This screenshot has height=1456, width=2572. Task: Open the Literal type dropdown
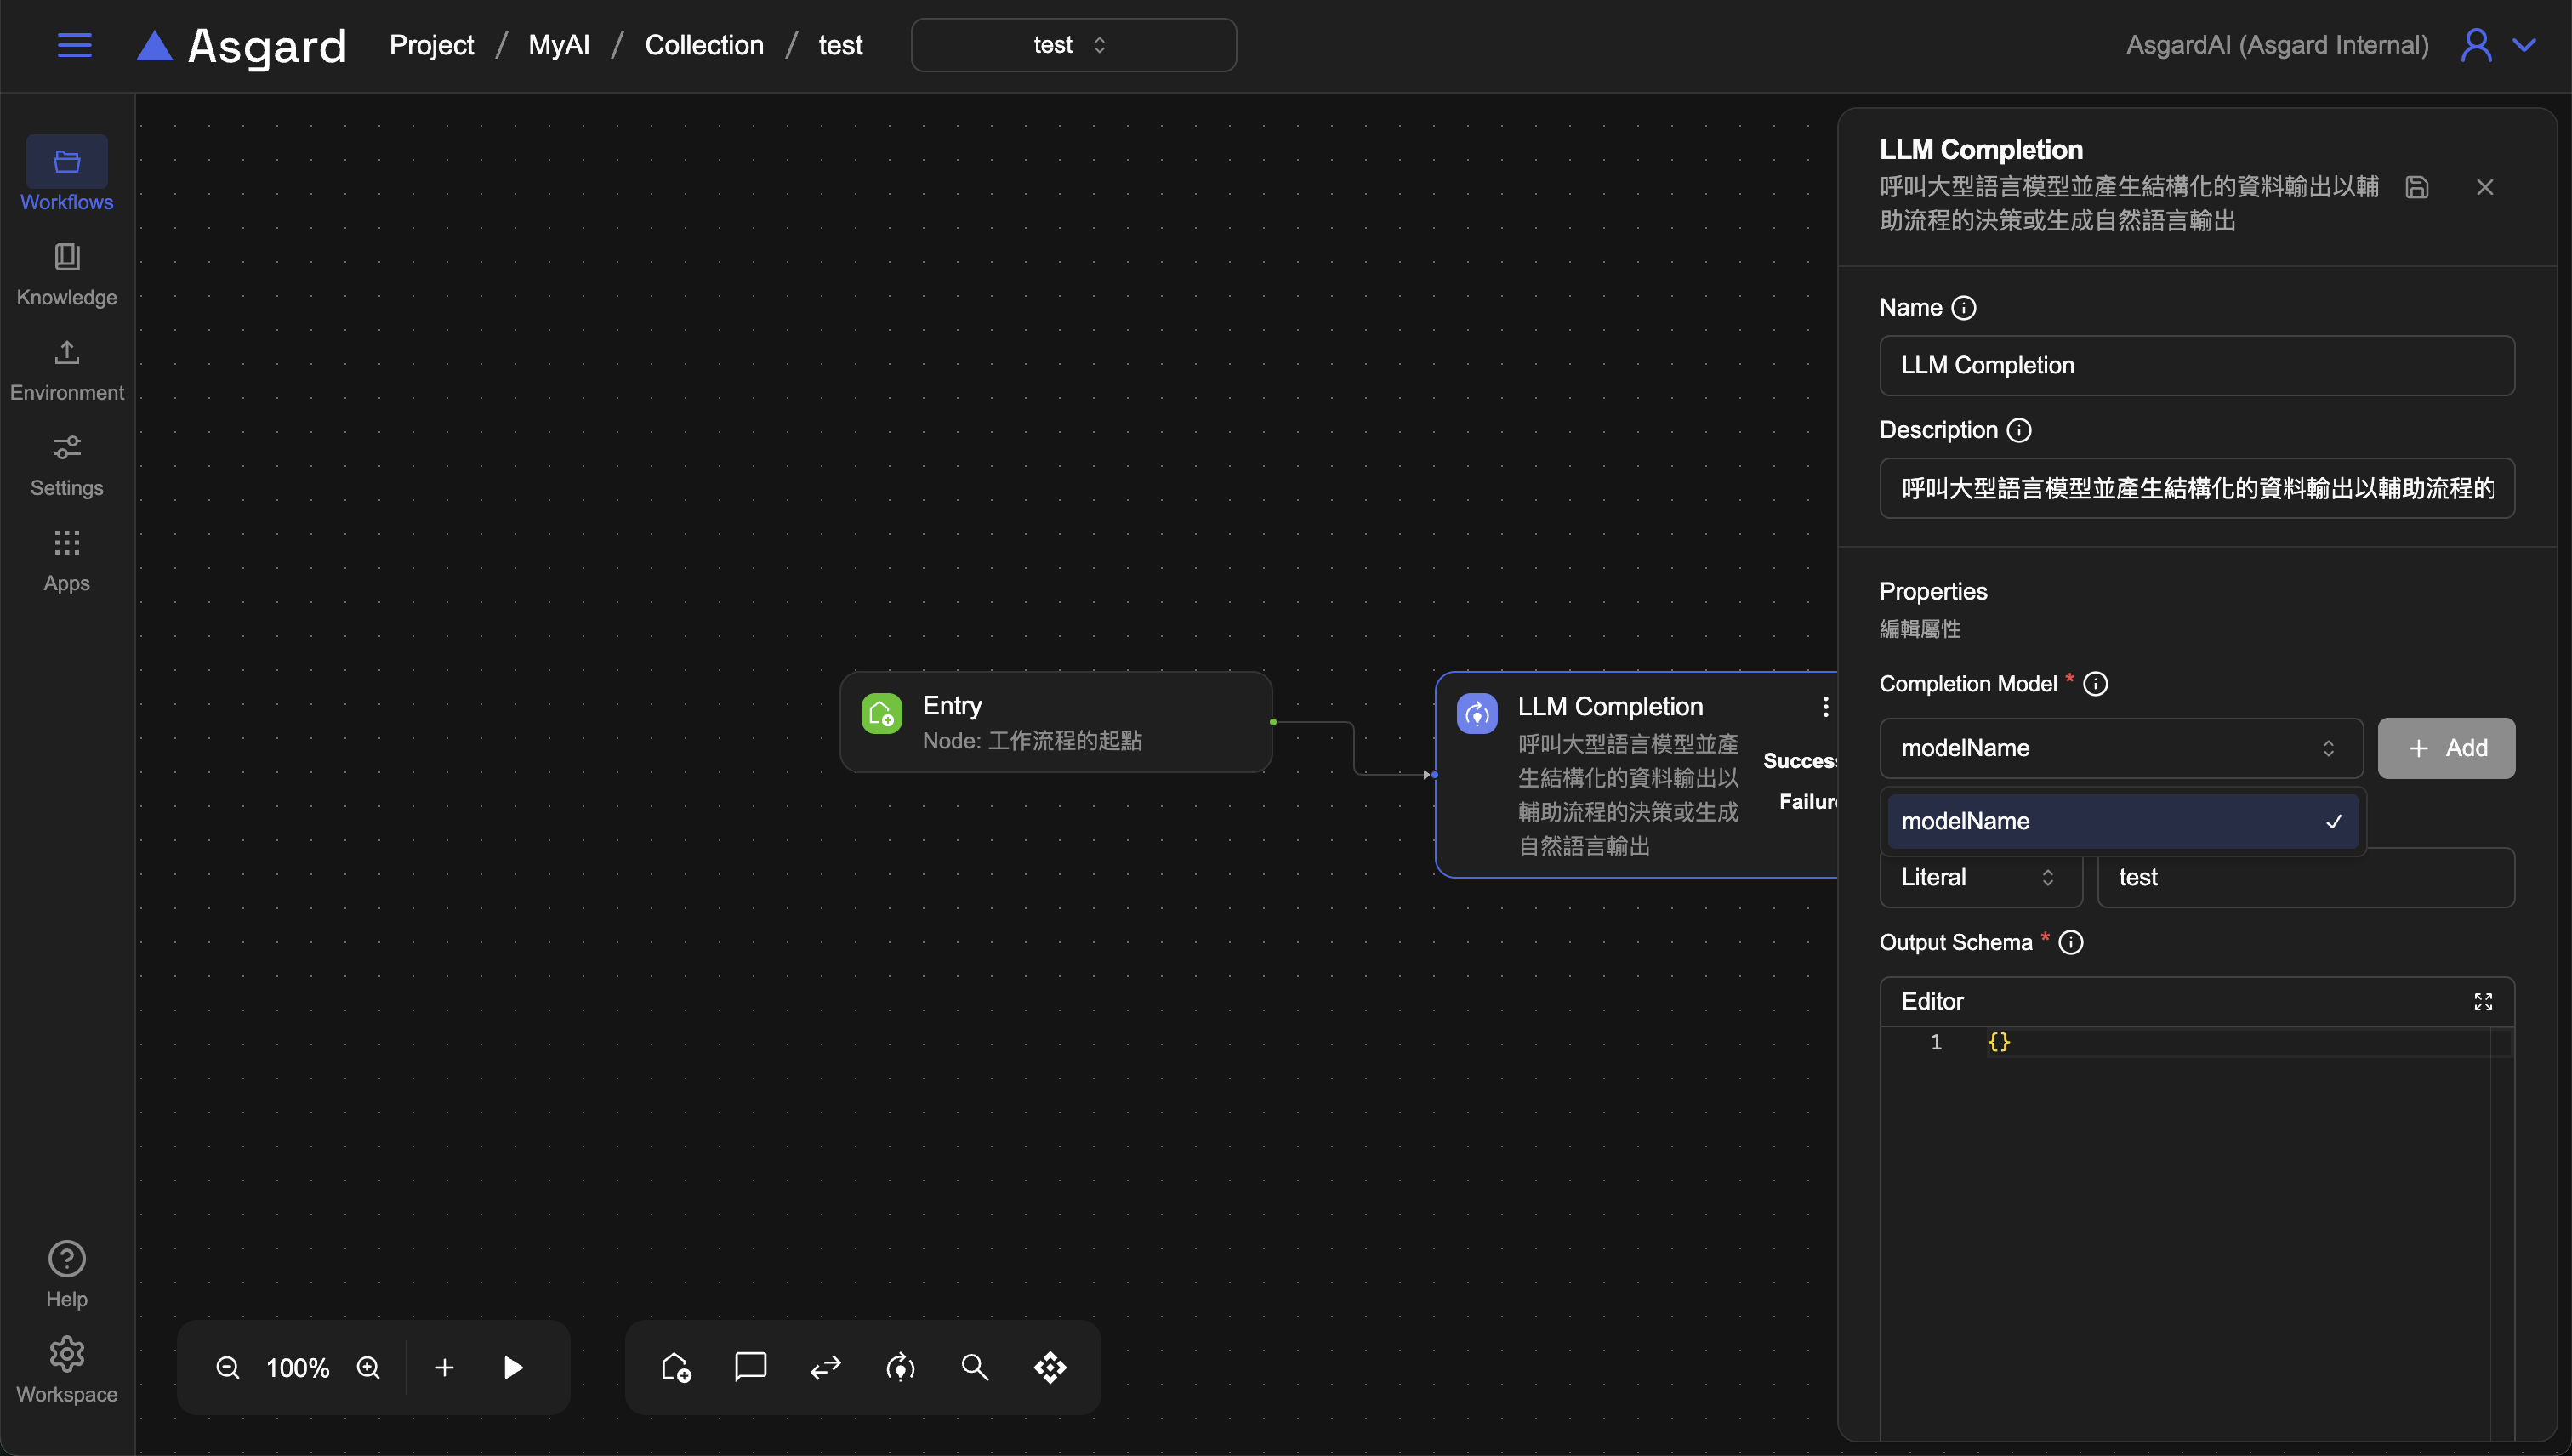point(1979,877)
